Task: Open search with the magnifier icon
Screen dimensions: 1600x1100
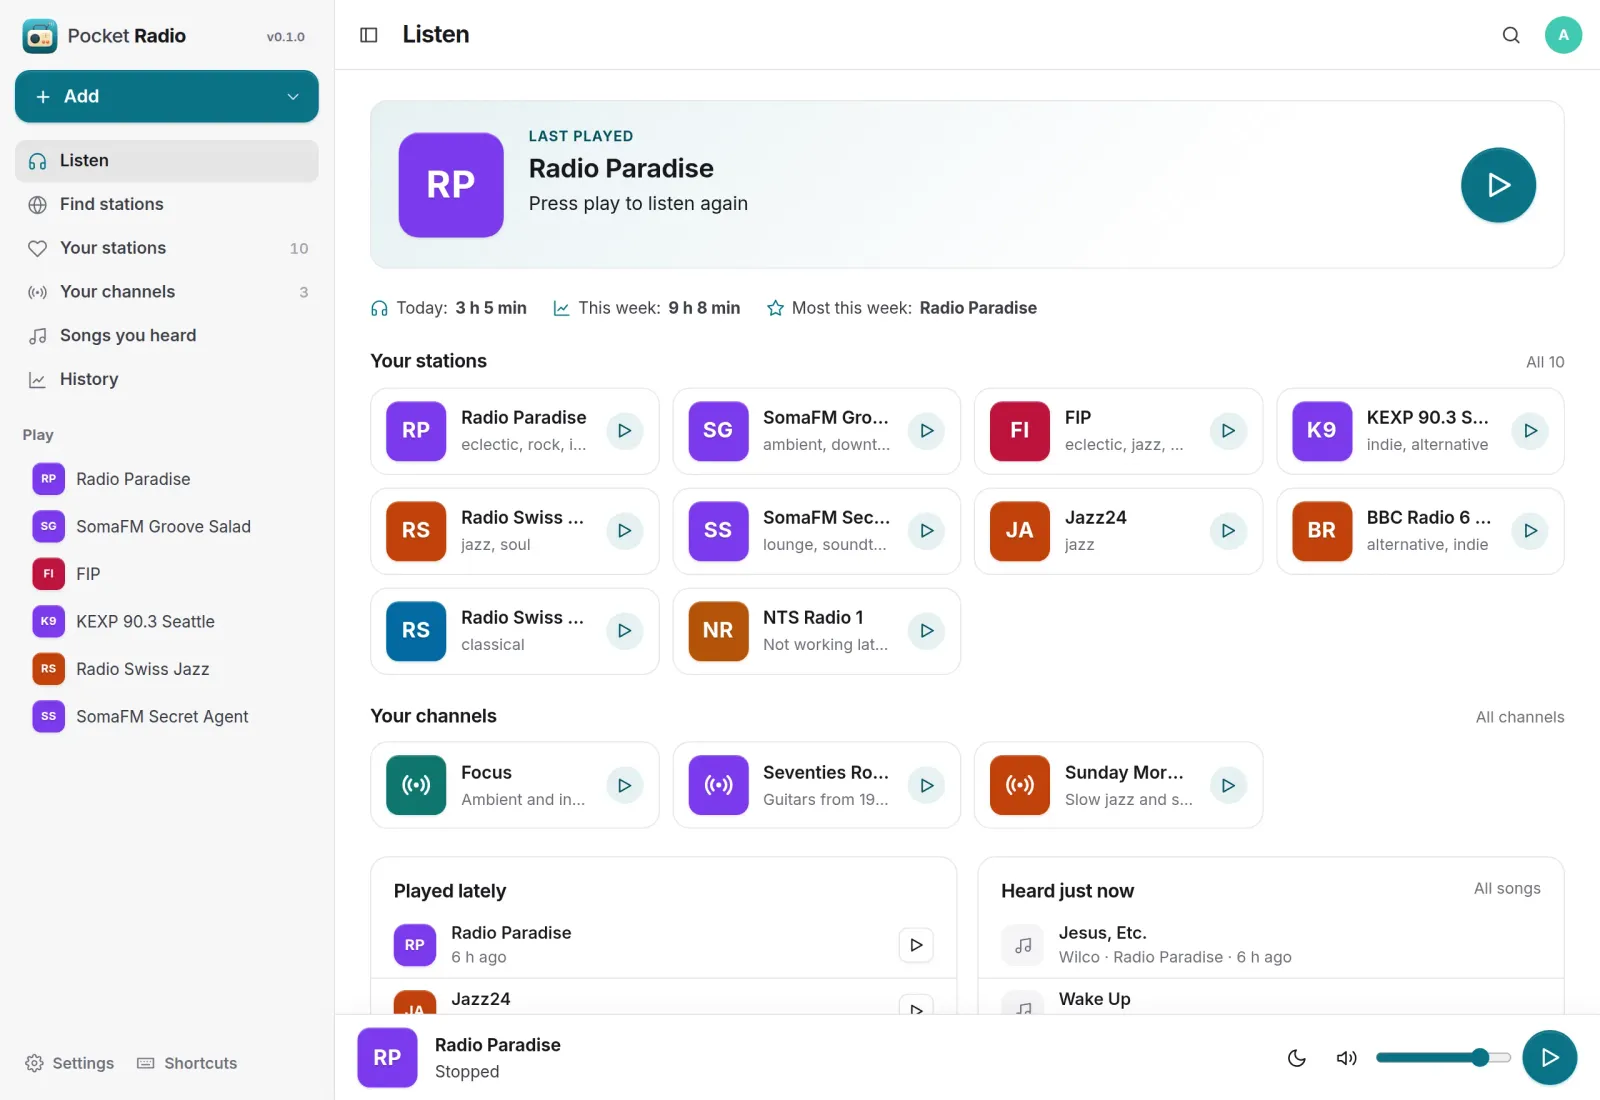Action: (x=1511, y=35)
